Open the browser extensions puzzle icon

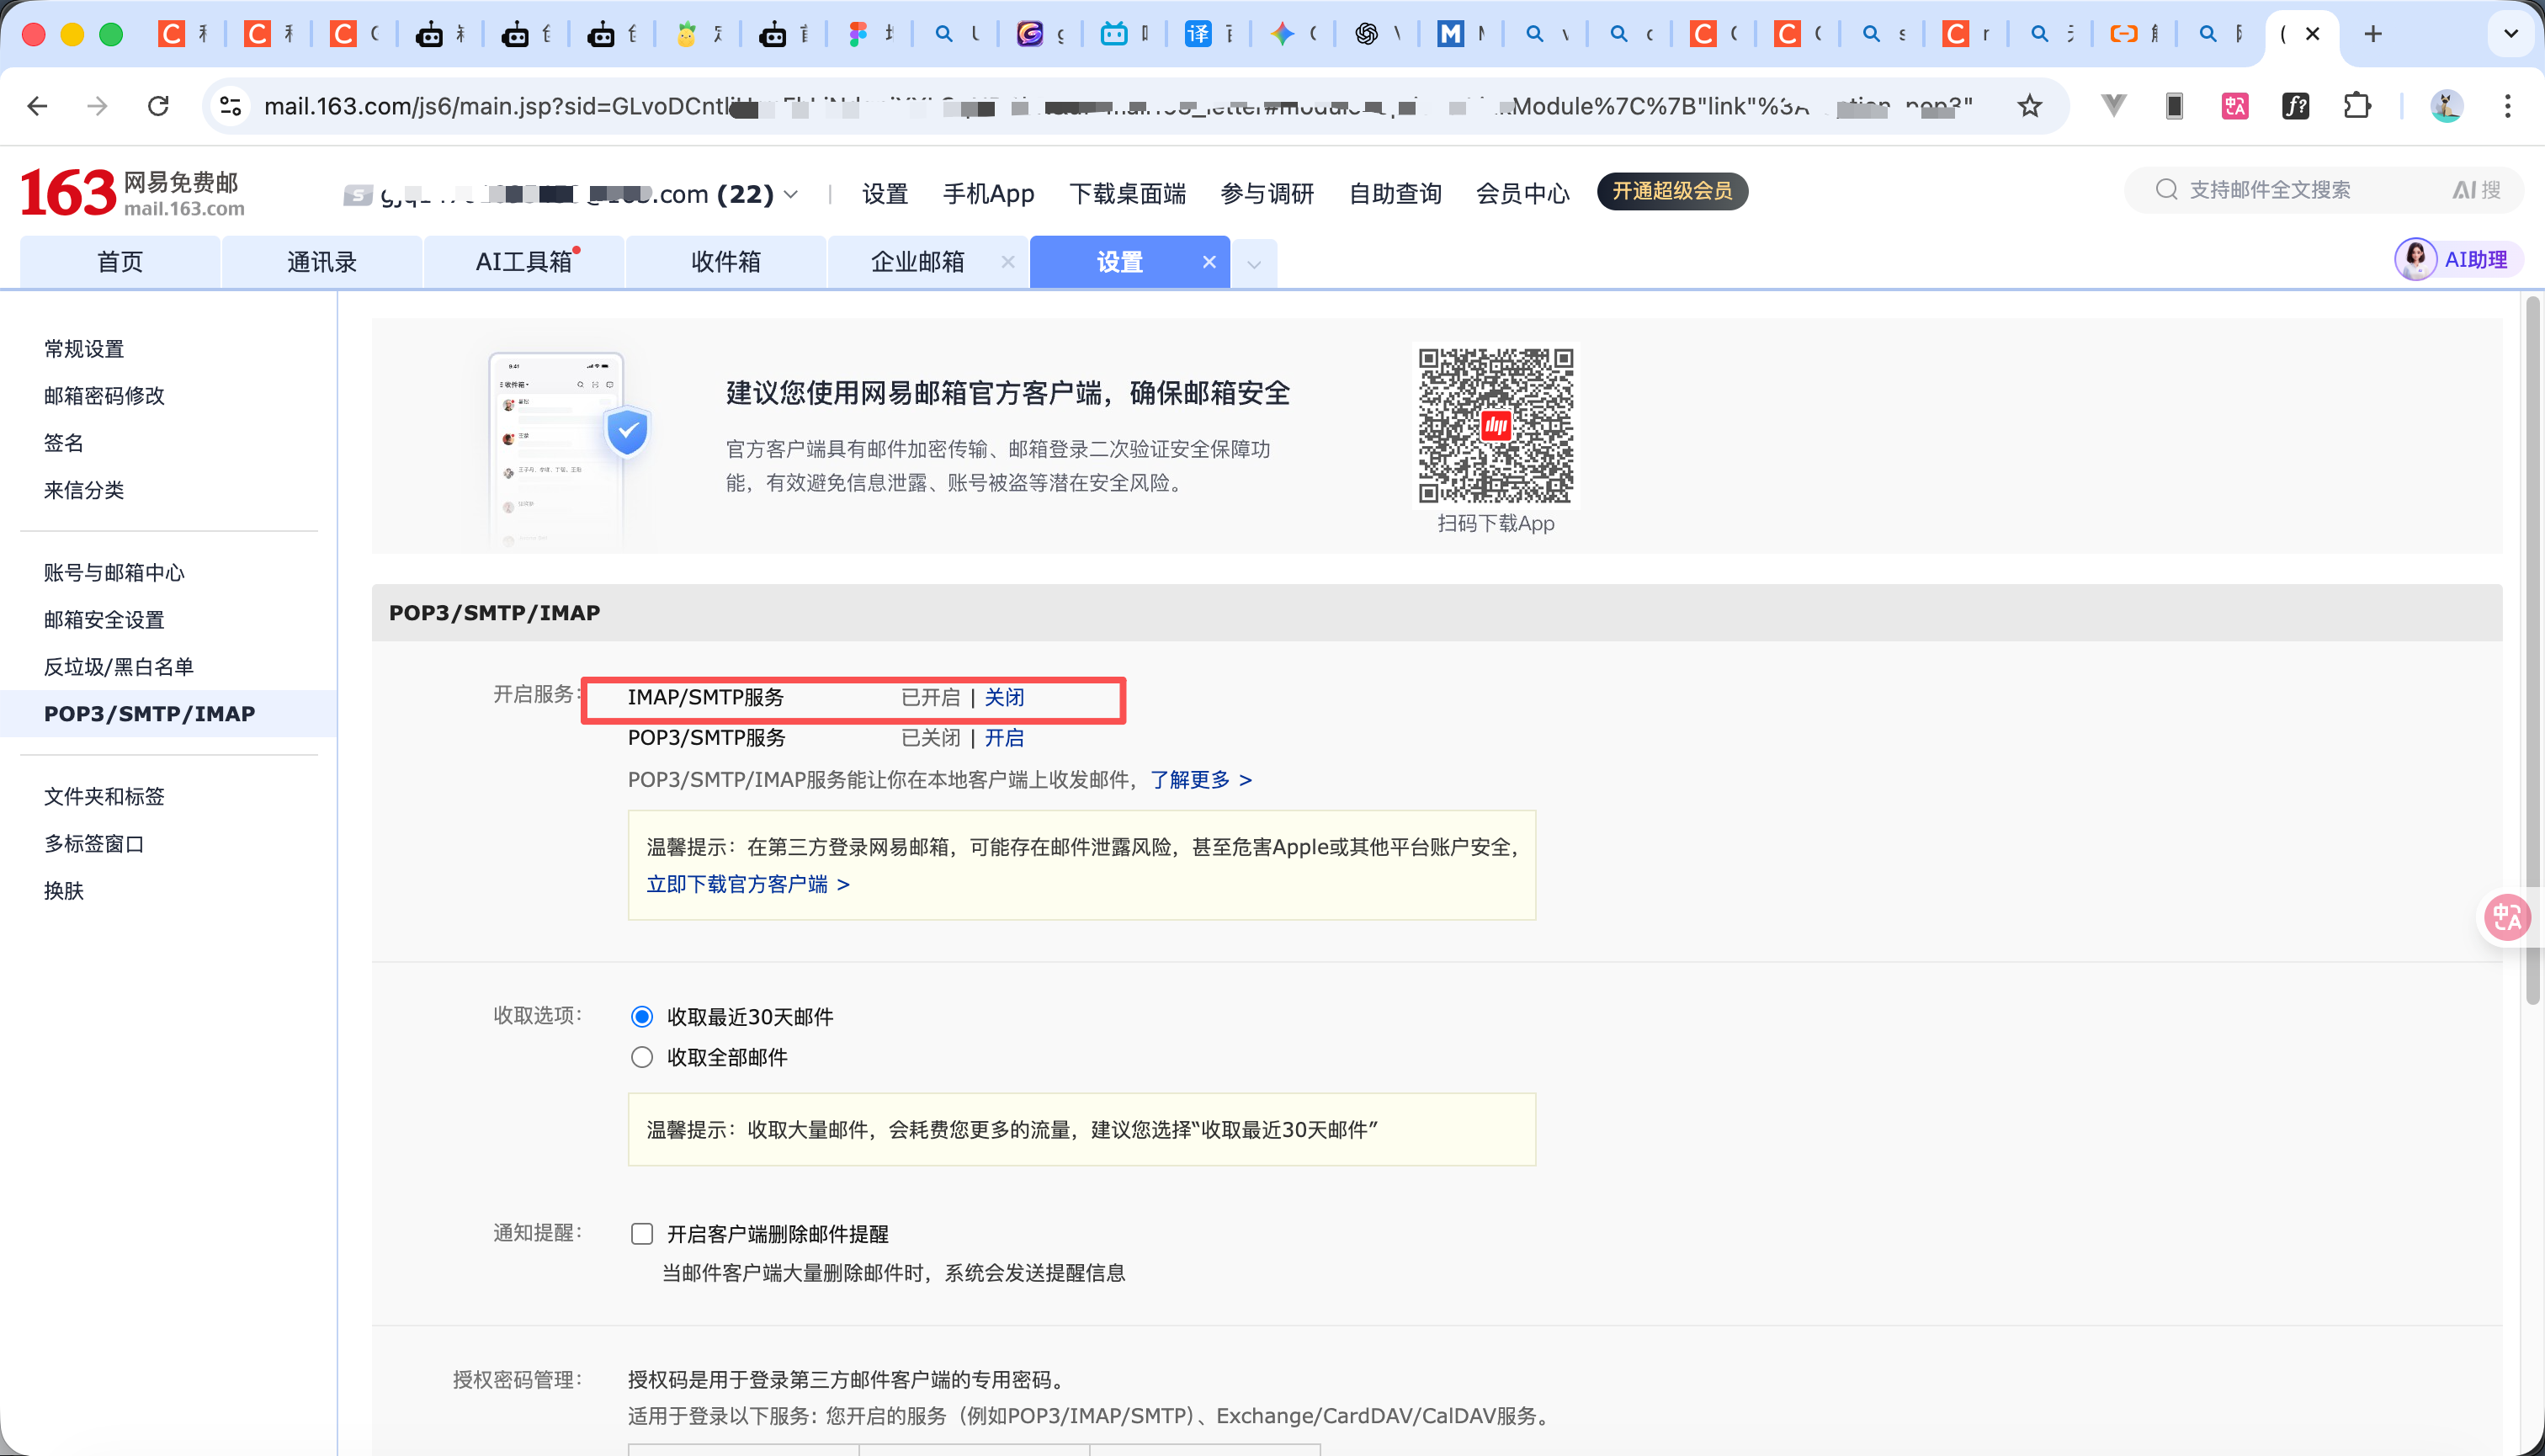[x=2358, y=105]
